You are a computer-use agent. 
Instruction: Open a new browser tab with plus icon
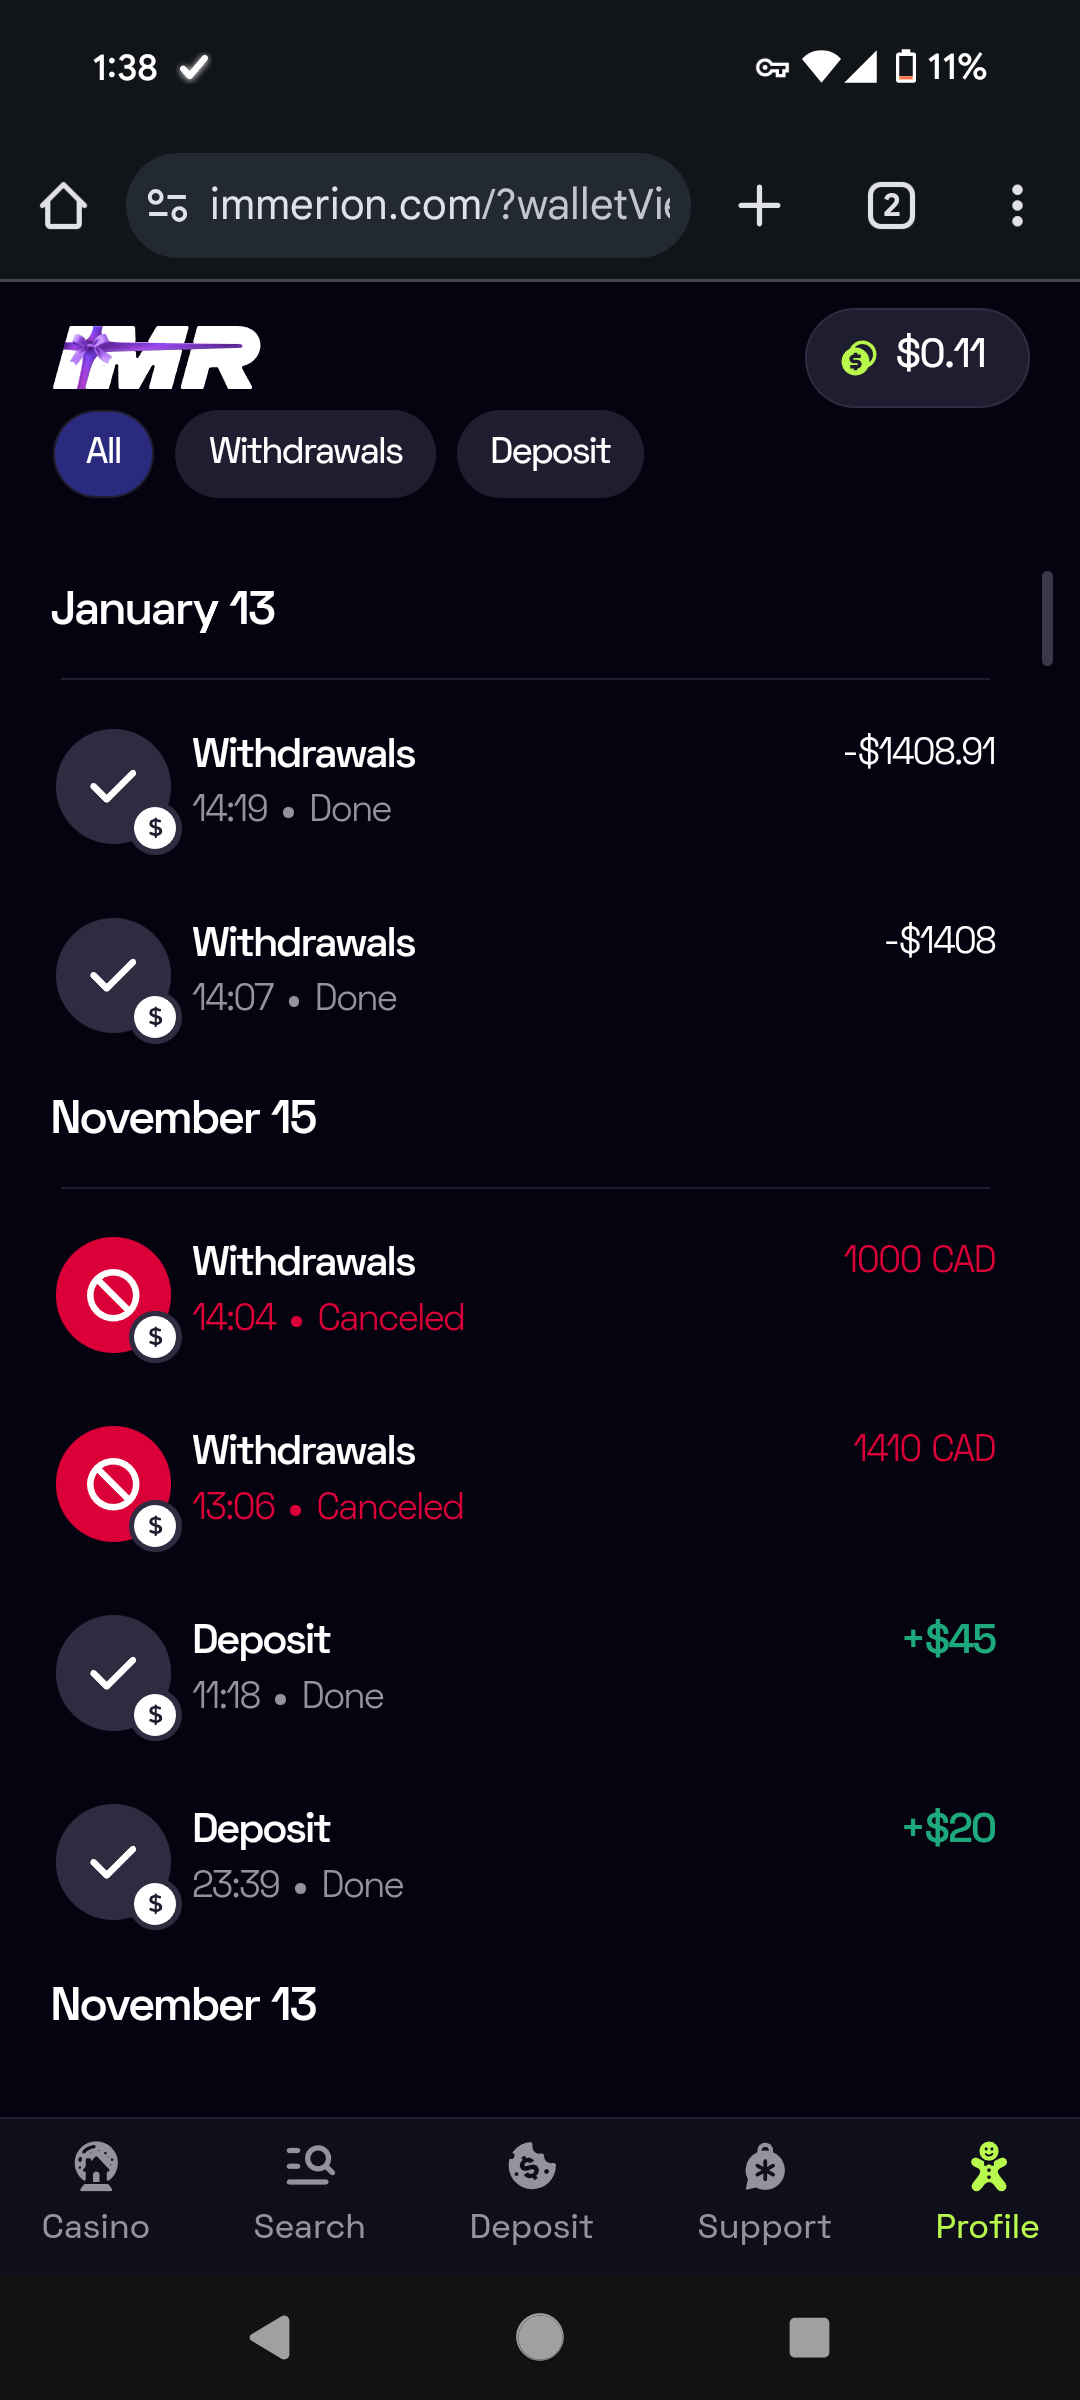[x=759, y=206]
